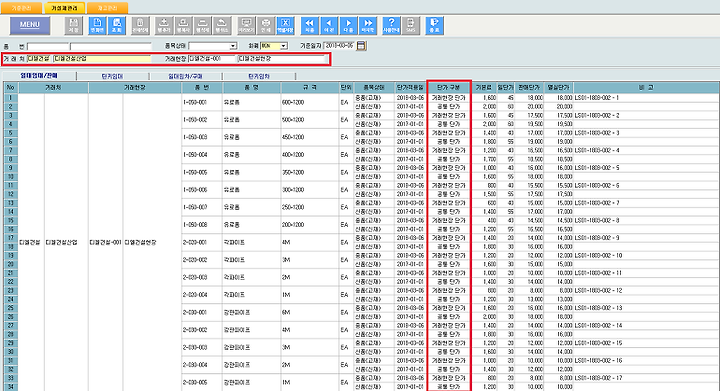
Task: Click the Print (인쇄) printer icon
Action: [265, 25]
